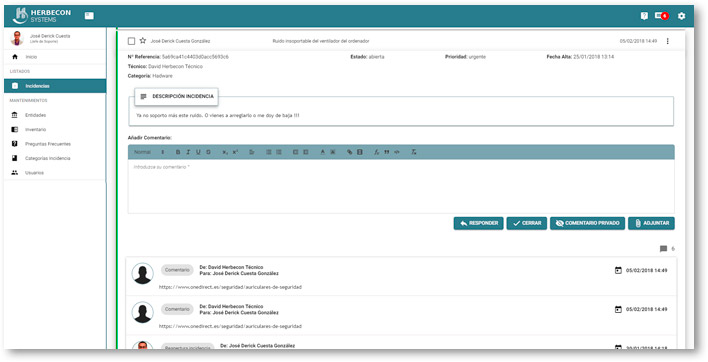Insert blockquote in comment editor
708x362 pixels.
point(387,152)
